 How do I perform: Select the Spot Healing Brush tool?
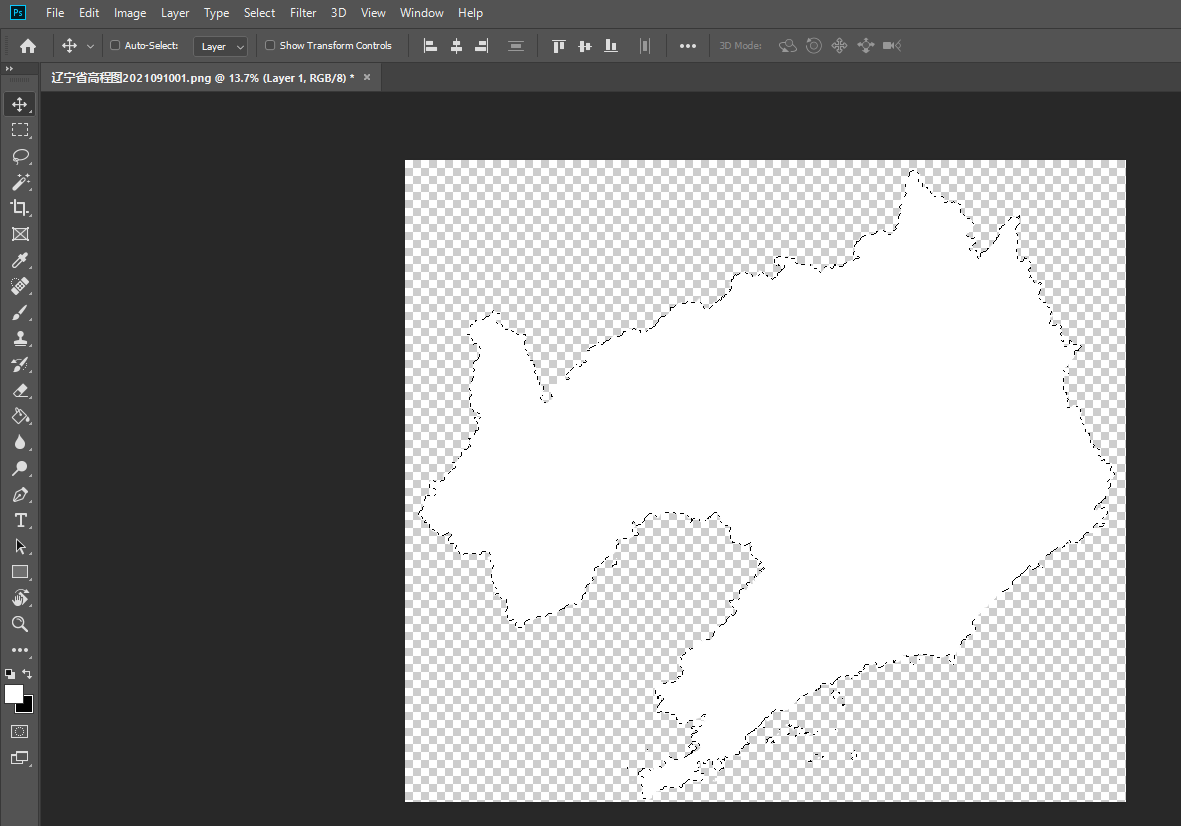(x=20, y=286)
